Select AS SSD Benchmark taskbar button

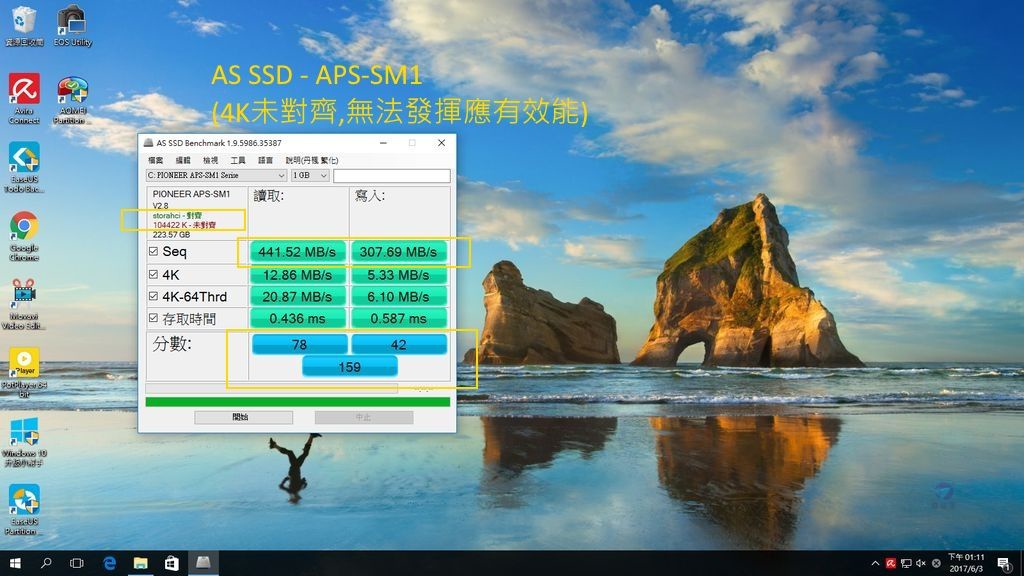click(x=203, y=563)
